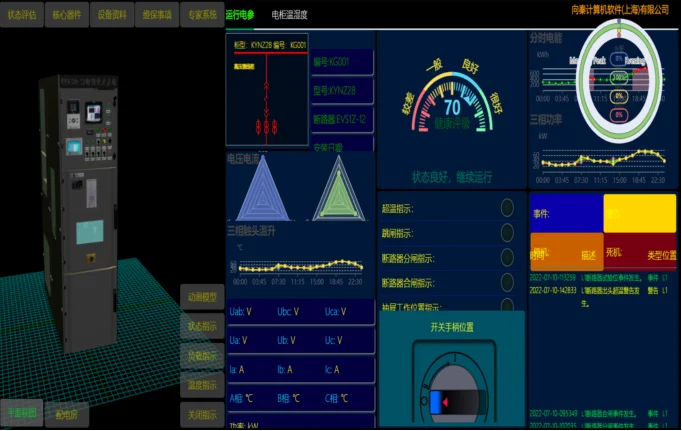682x431 pixels.
Task: Open the 设备资料 section
Action: pos(112,15)
